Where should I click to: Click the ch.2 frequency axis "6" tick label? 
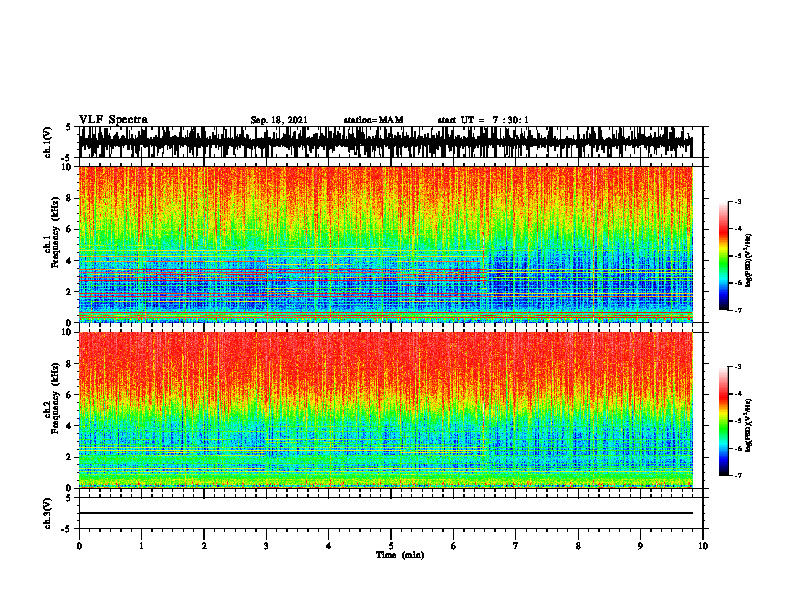[x=69, y=395]
